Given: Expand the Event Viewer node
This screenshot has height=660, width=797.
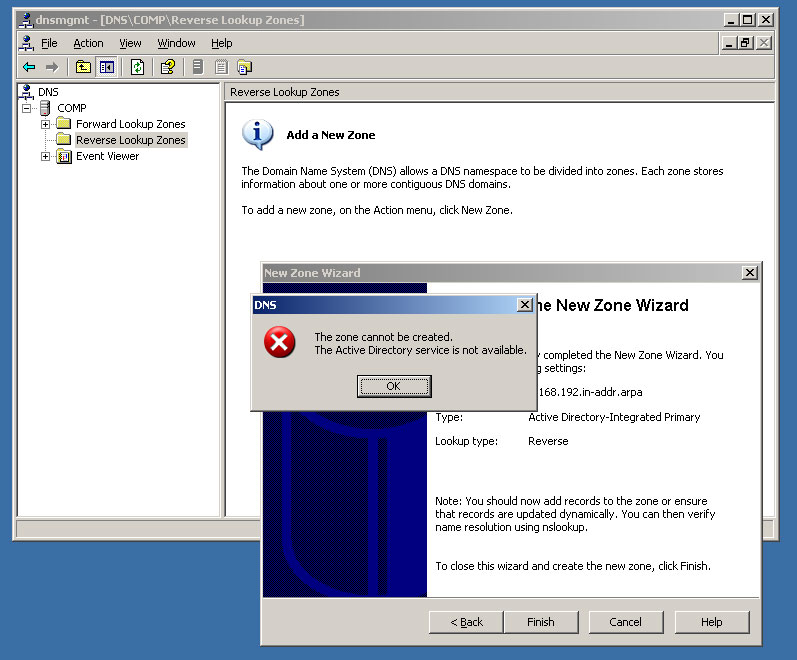Looking at the screenshot, I should click(45, 156).
